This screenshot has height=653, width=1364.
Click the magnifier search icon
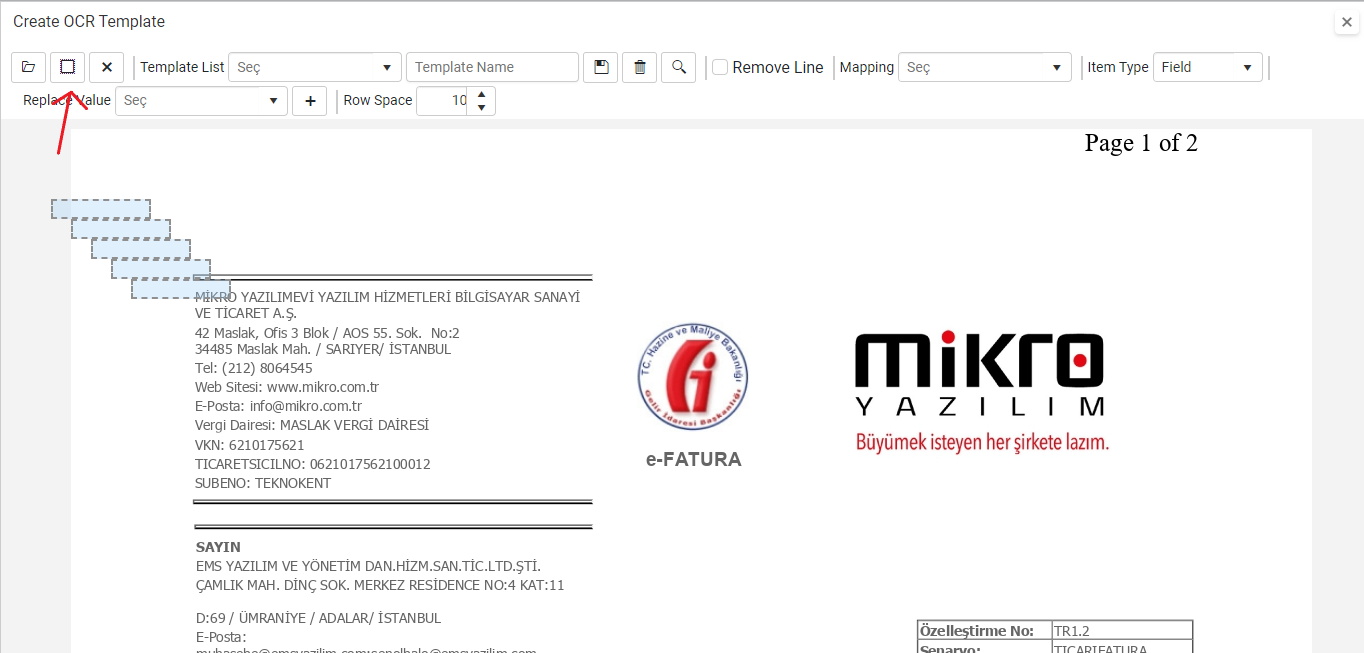pos(679,67)
